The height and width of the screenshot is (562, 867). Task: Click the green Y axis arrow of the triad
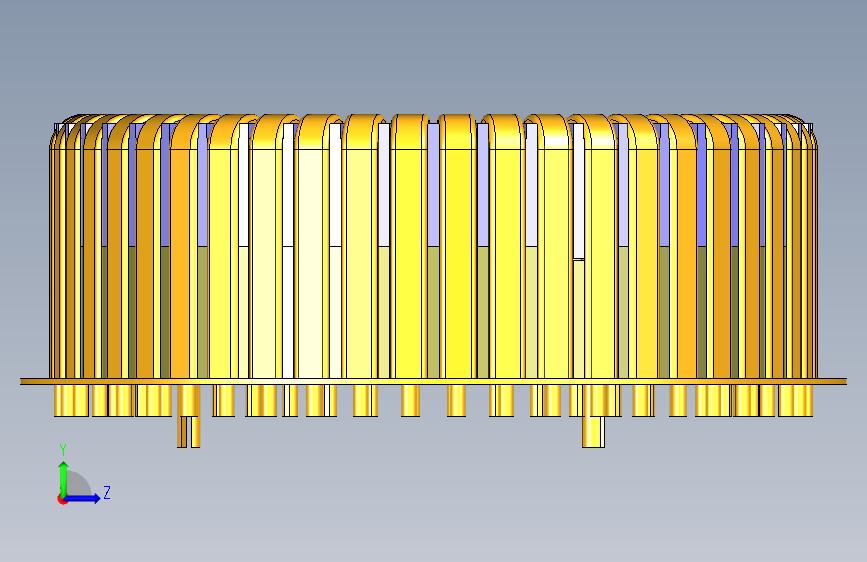[64, 478]
